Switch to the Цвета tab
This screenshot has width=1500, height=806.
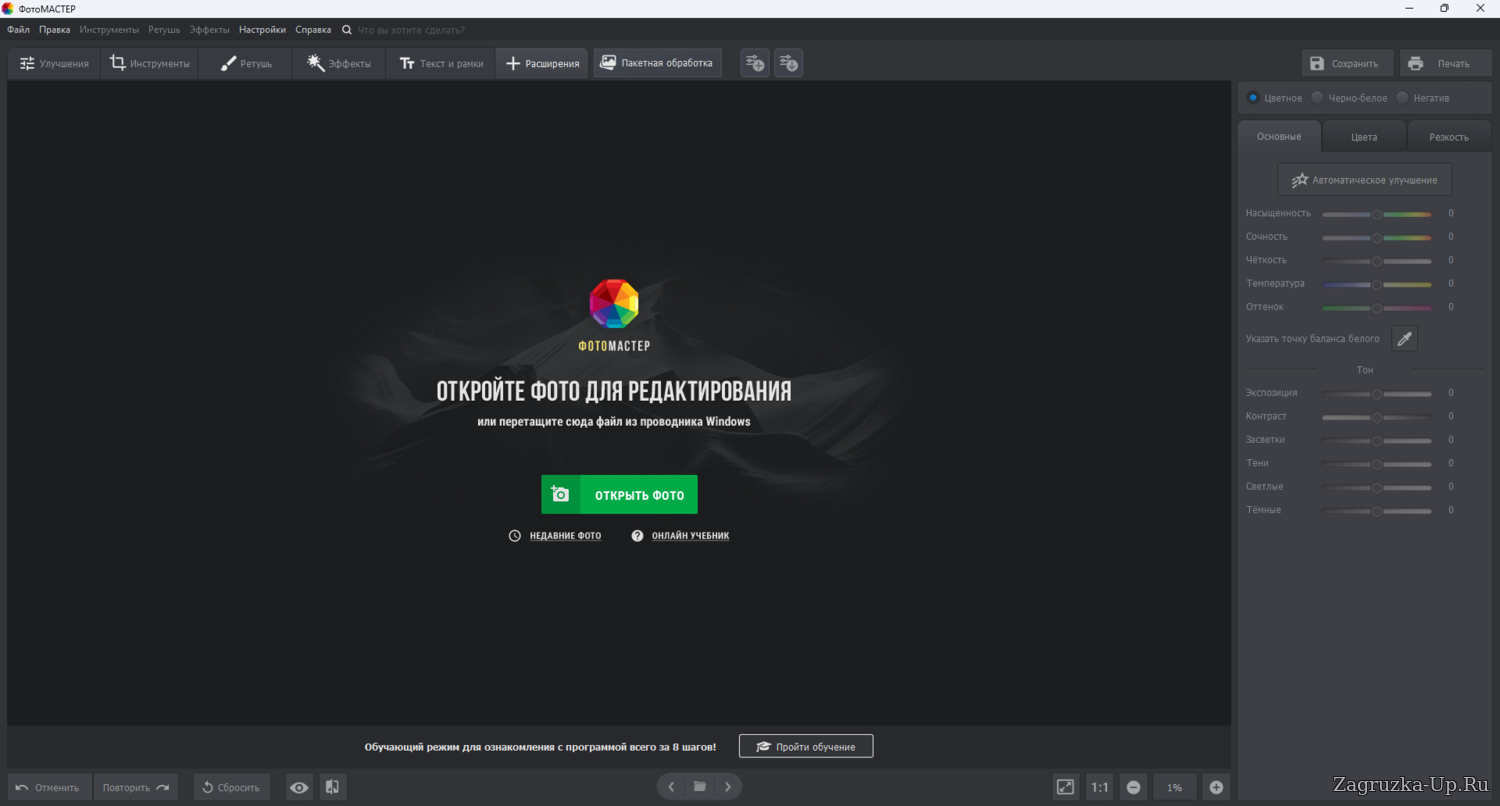click(x=1363, y=137)
